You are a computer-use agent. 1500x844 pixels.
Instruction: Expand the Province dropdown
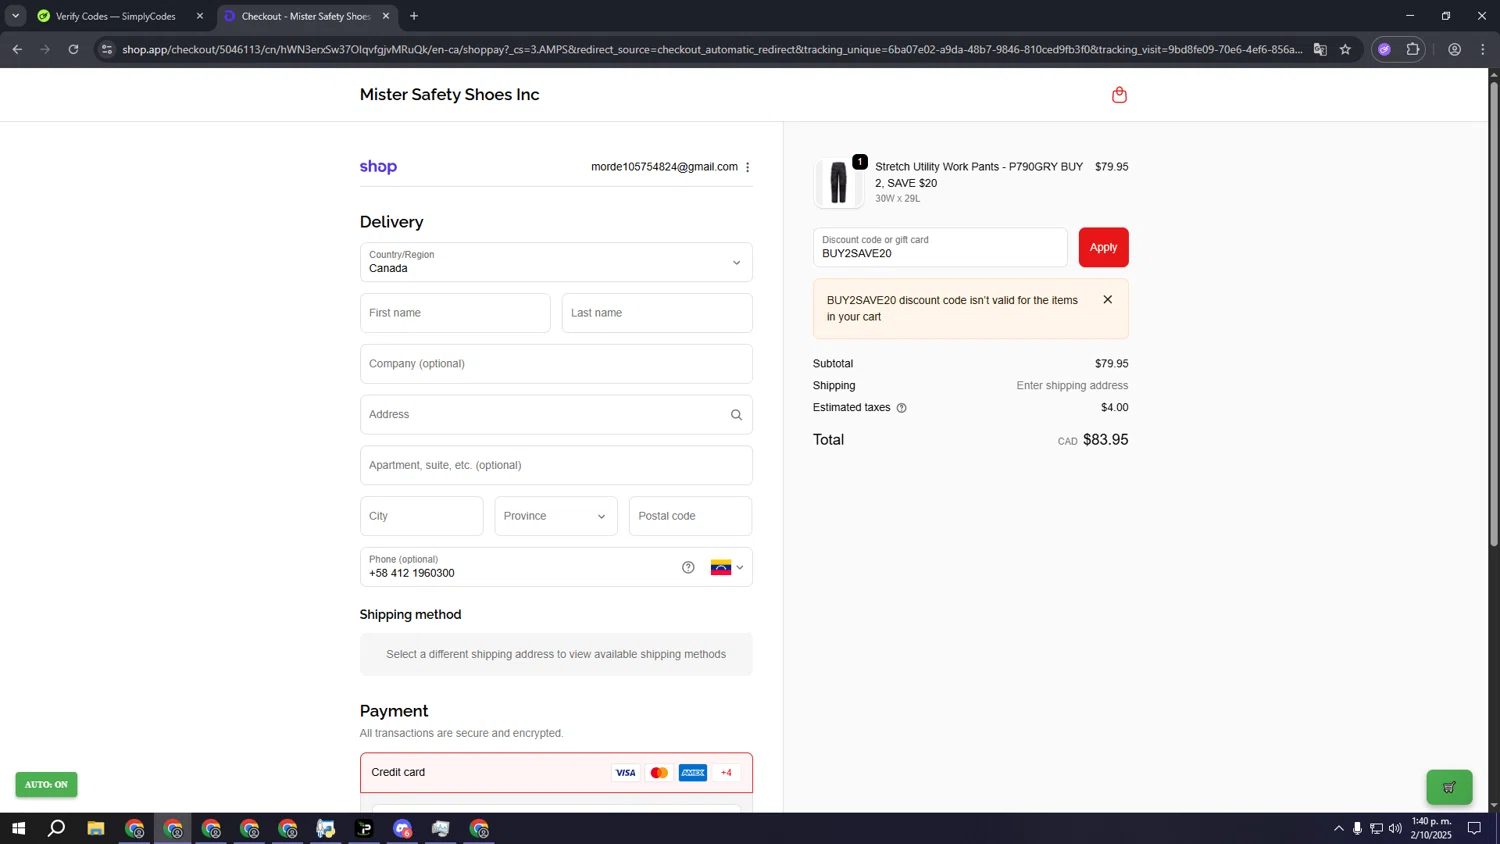(556, 516)
